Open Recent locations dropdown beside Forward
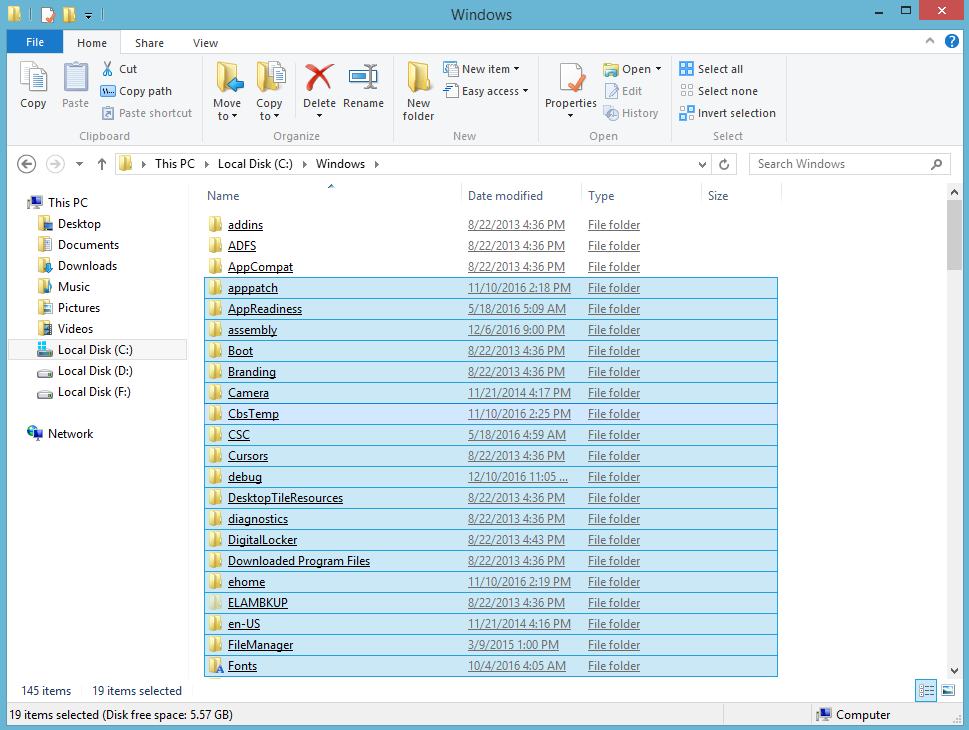The height and width of the screenshot is (730, 969). tap(79, 164)
